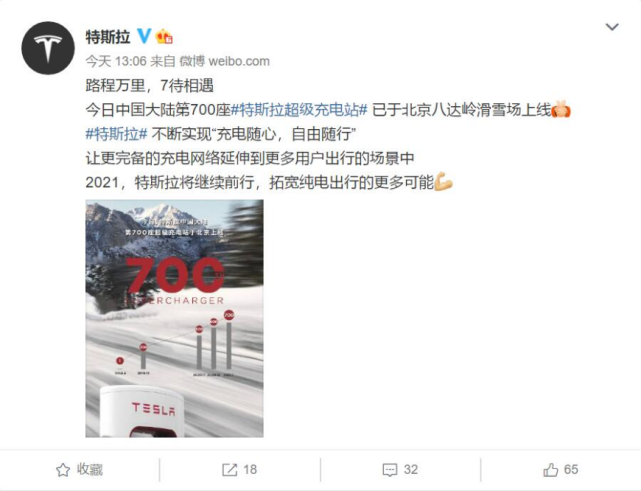The width and height of the screenshot is (641, 491).
Task: Click the star favorite icon
Action: (63, 470)
